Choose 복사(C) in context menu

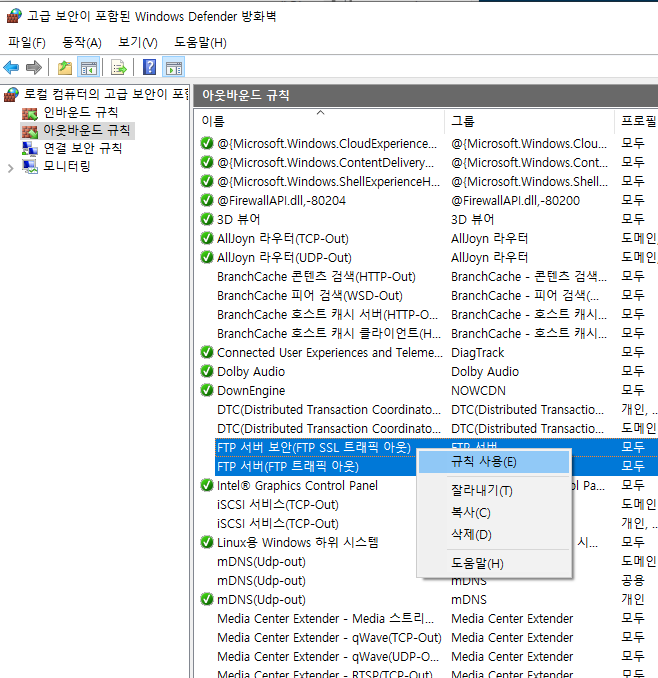[494, 512]
